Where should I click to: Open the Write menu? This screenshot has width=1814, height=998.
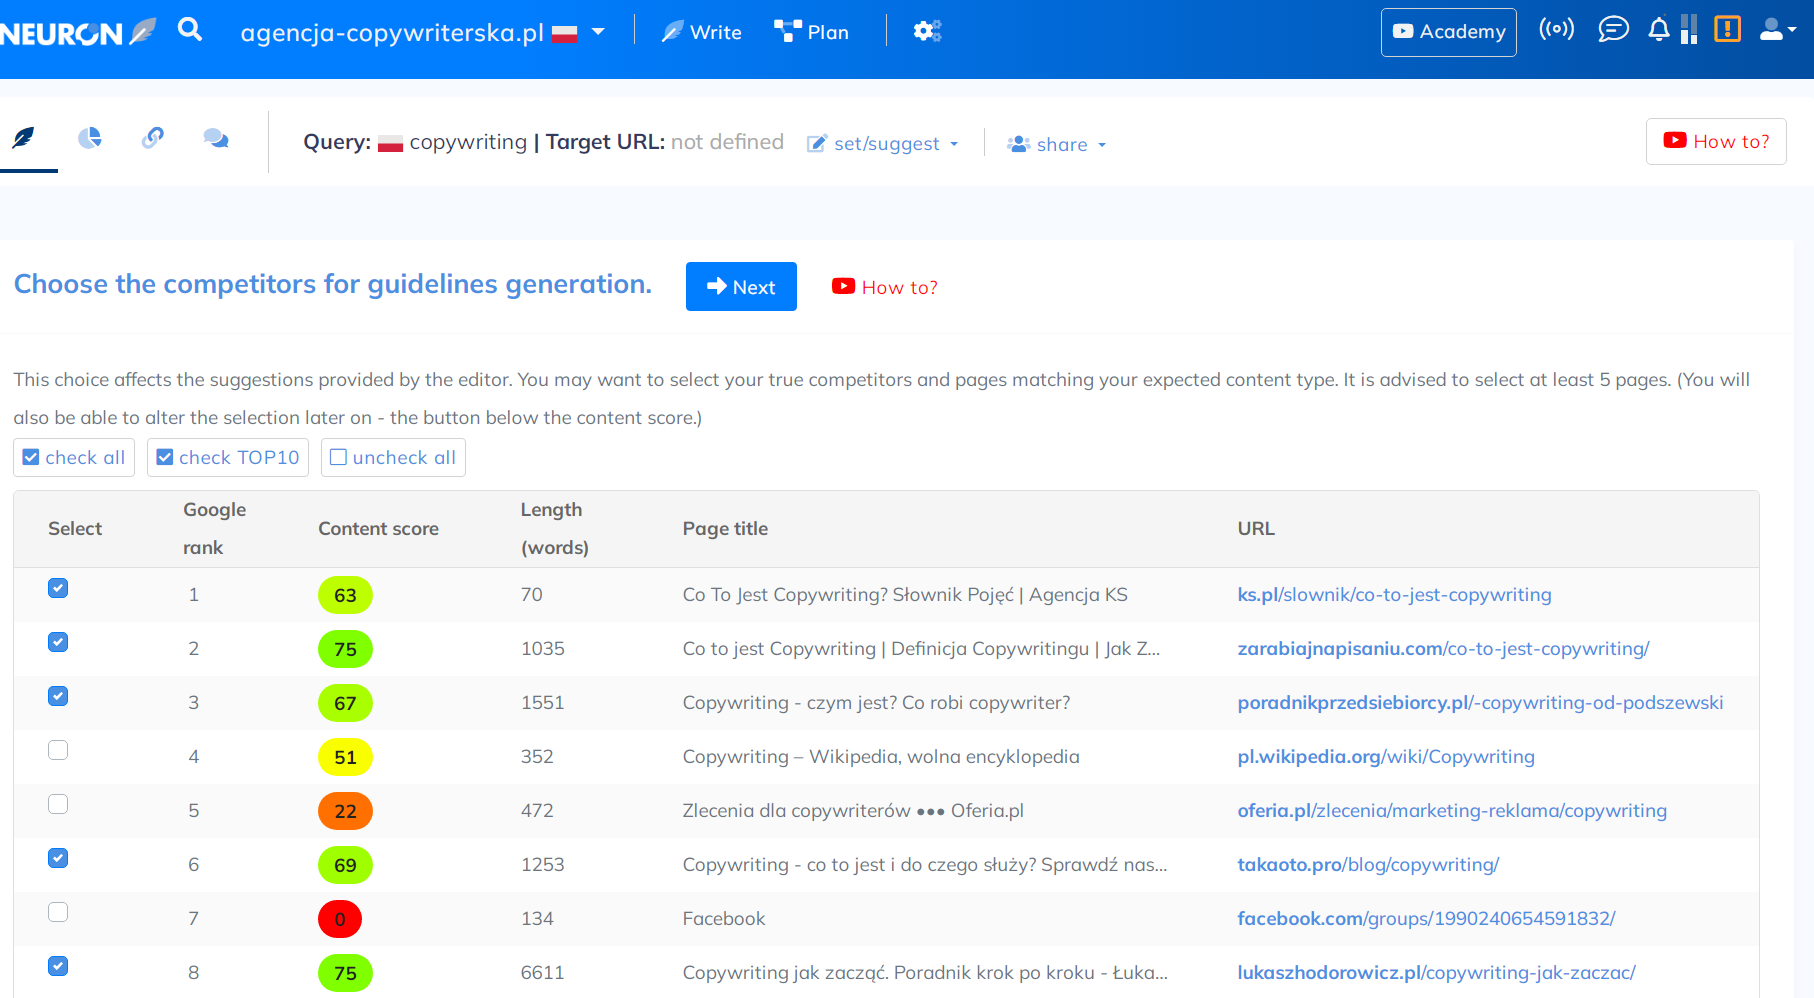pyautogui.click(x=701, y=32)
